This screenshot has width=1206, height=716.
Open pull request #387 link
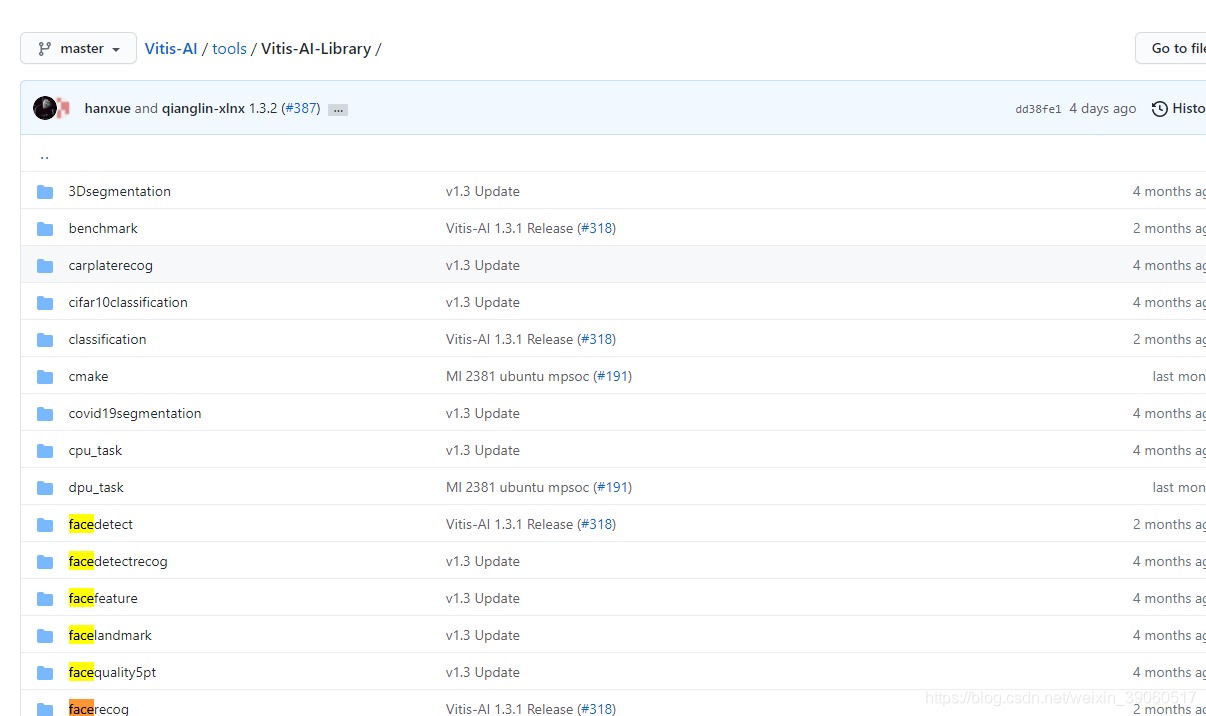pyautogui.click(x=300, y=108)
